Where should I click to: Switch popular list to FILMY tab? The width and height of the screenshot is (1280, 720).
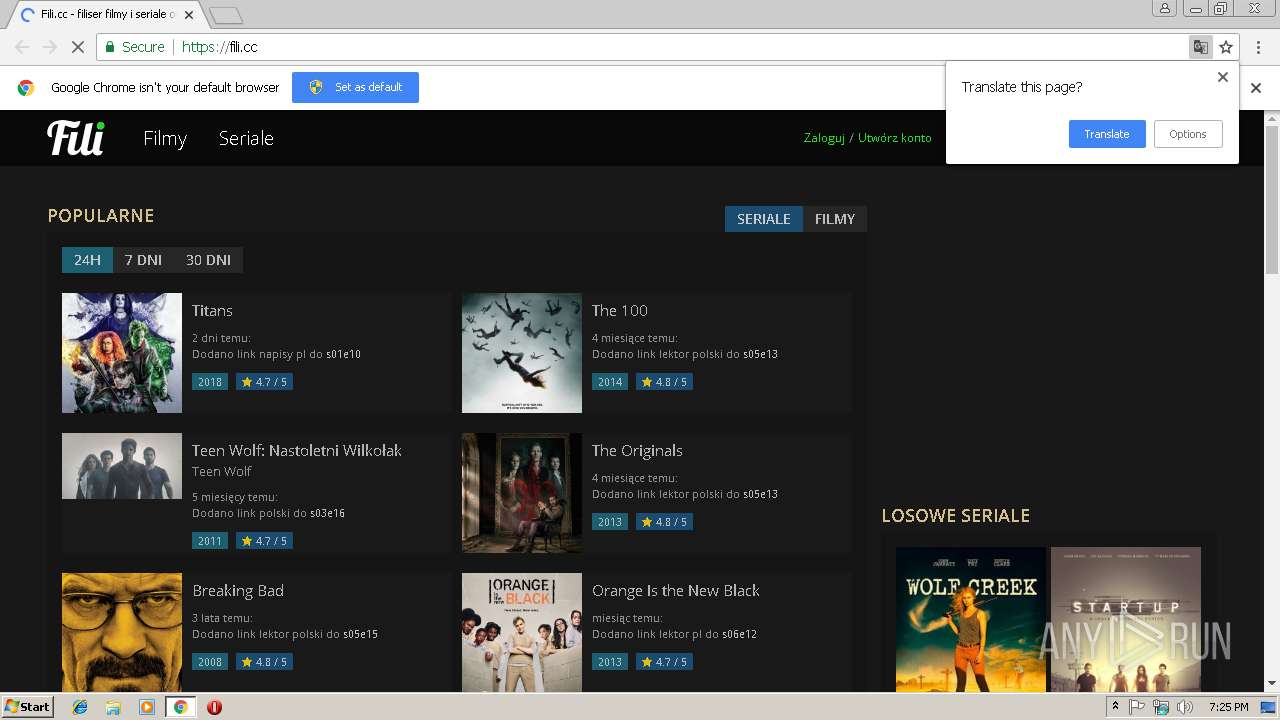coord(835,219)
